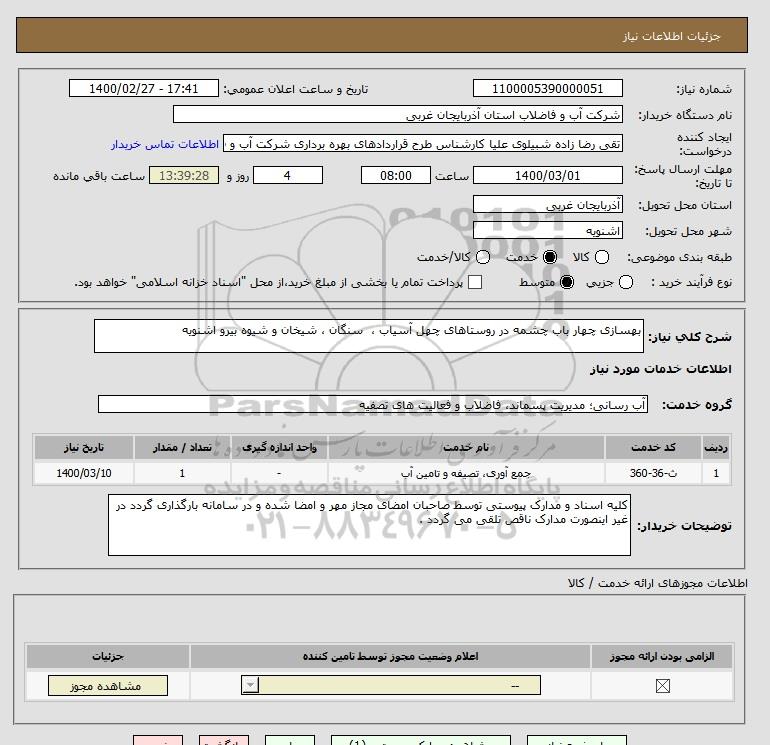Screen dimensions: 770x745
Task: Click the طبقه بندی موضوعی label
Action: pos(680,257)
